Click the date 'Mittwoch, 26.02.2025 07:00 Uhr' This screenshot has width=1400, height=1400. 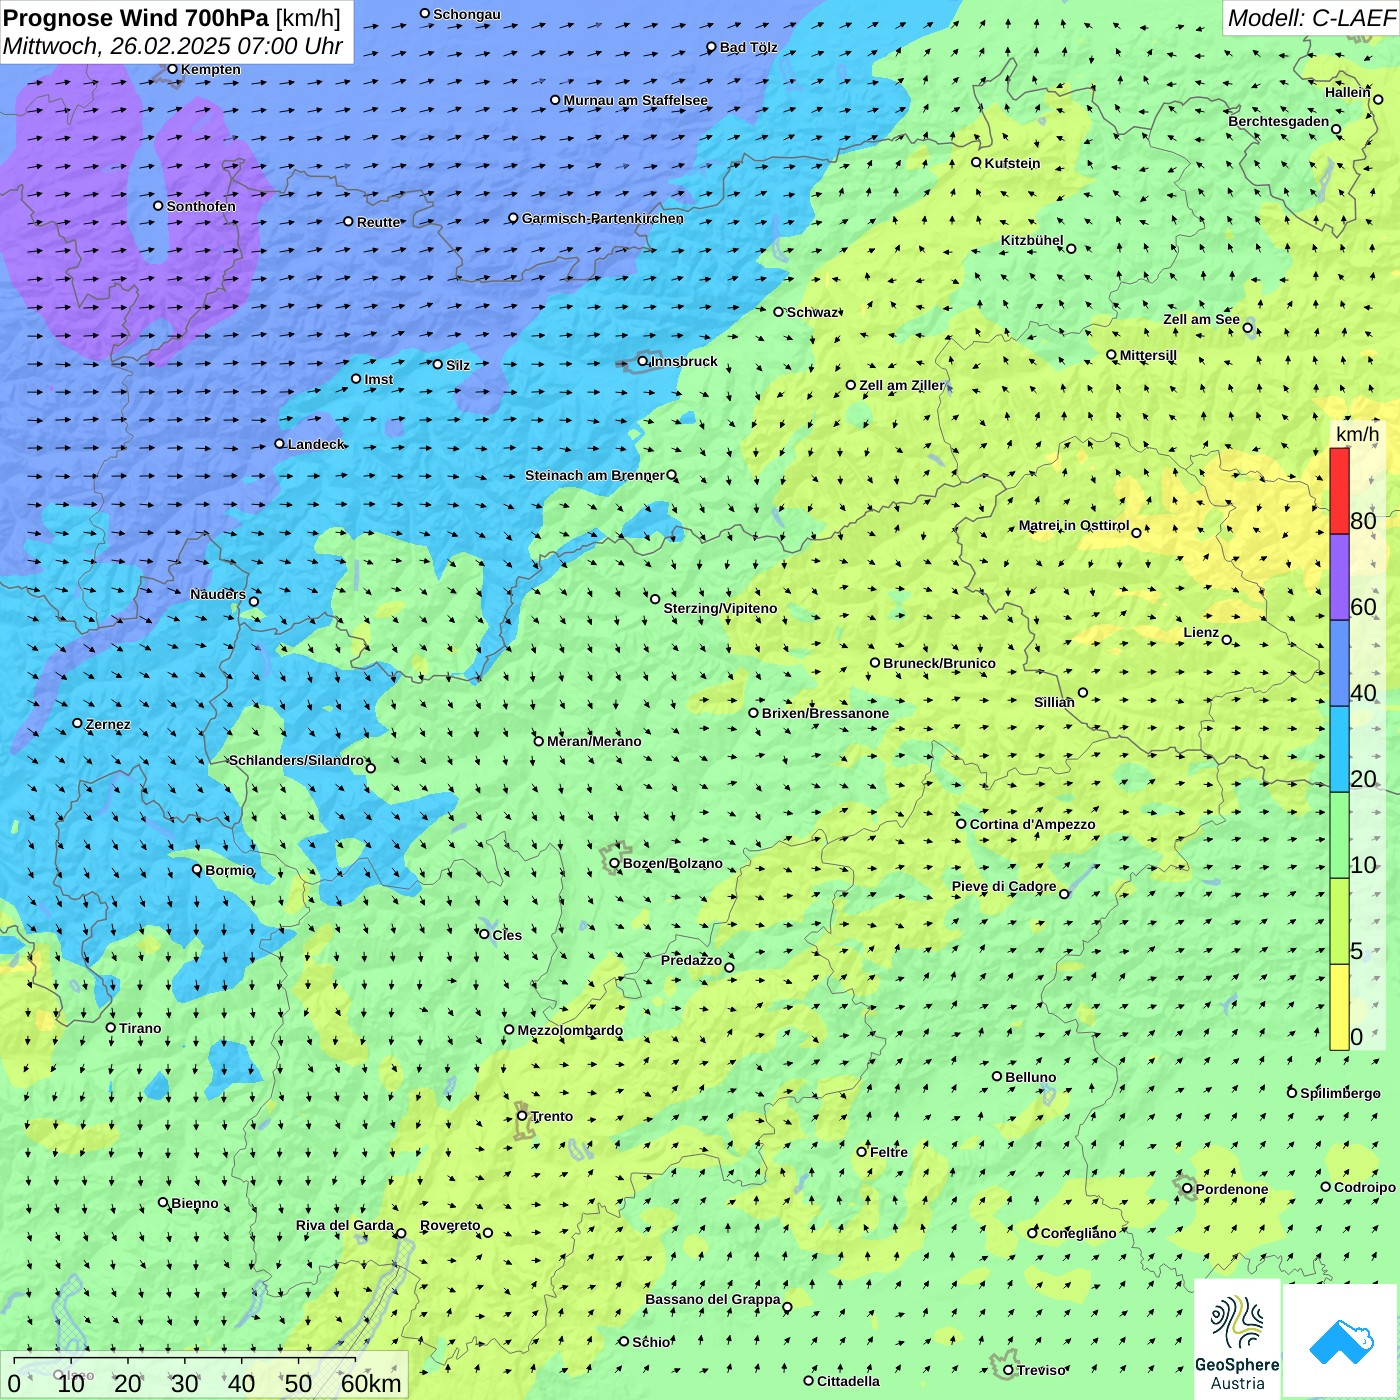pyautogui.click(x=173, y=46)
